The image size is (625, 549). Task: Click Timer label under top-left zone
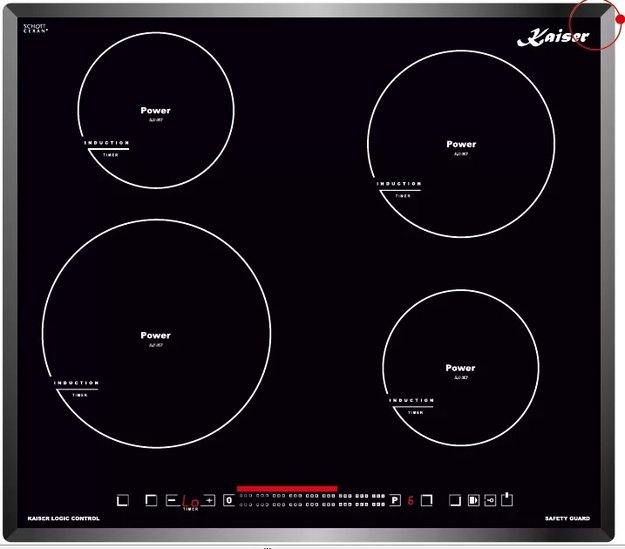pyautogui.click(x=110, y=154)
